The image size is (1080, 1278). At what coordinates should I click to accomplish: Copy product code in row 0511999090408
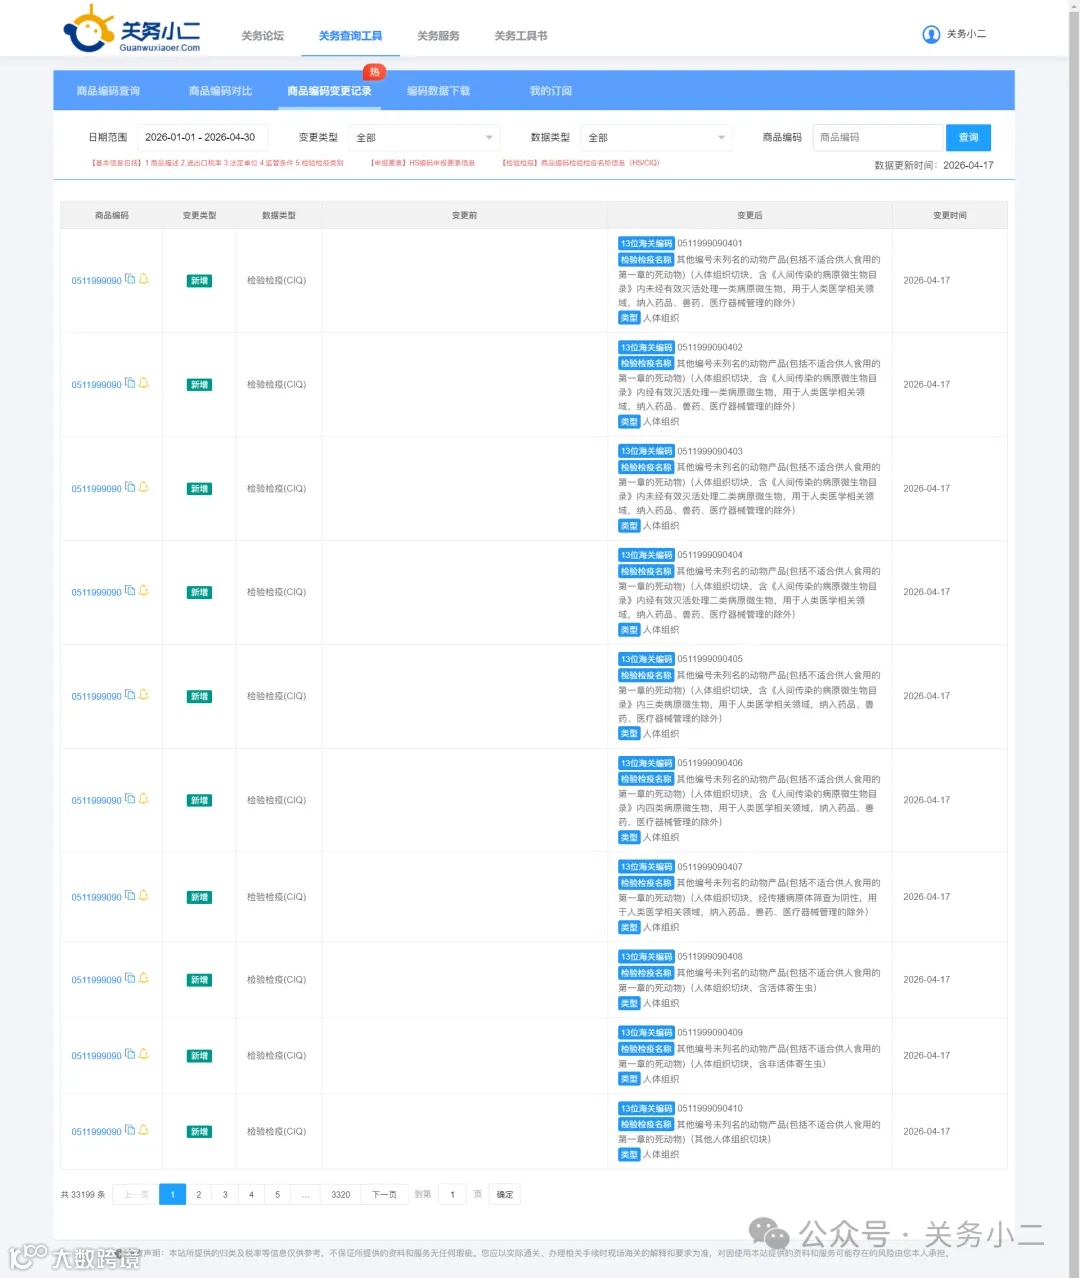[130, 979]
